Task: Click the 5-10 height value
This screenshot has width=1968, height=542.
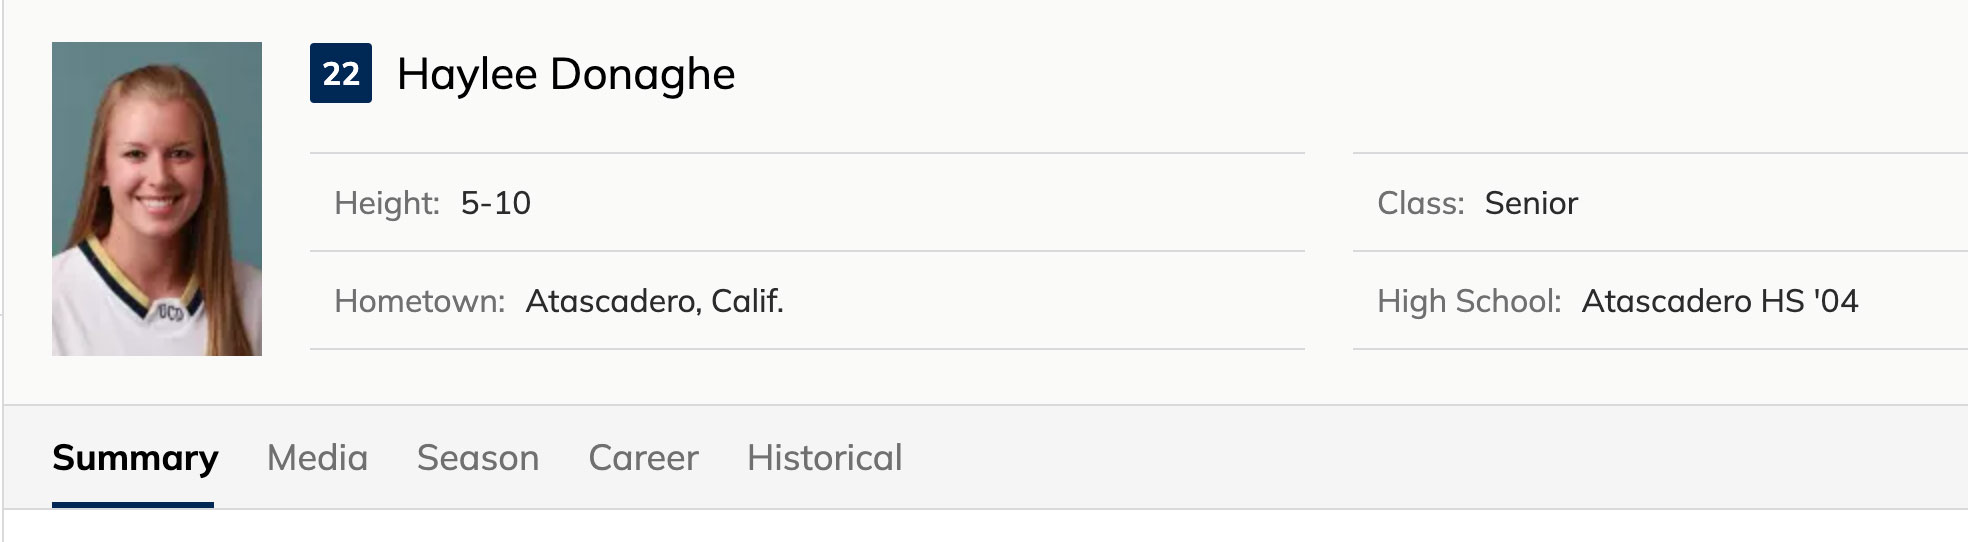Action: (x=496, y=203)
